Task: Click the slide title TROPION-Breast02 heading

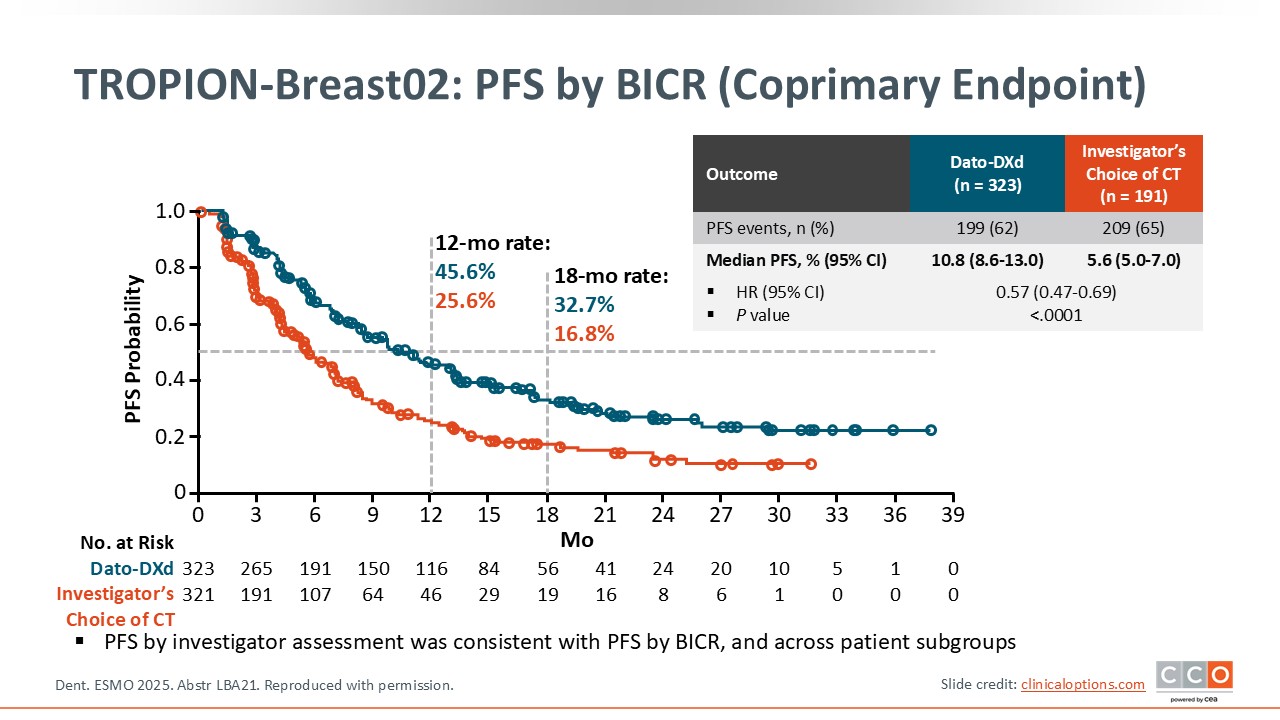Action: coord(610,86)
